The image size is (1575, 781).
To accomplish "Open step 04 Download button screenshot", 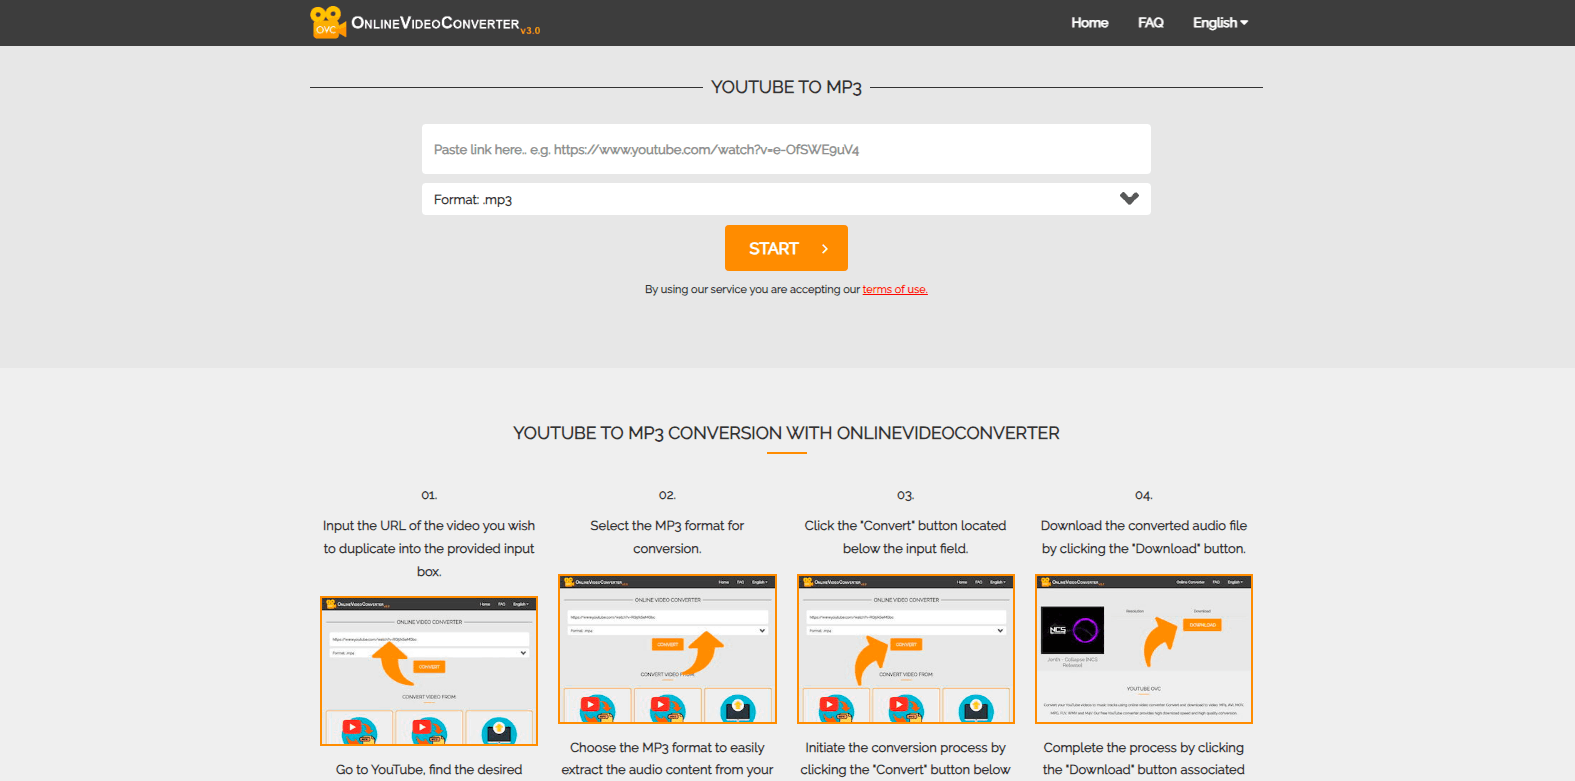I will [x=1144, y=649].
